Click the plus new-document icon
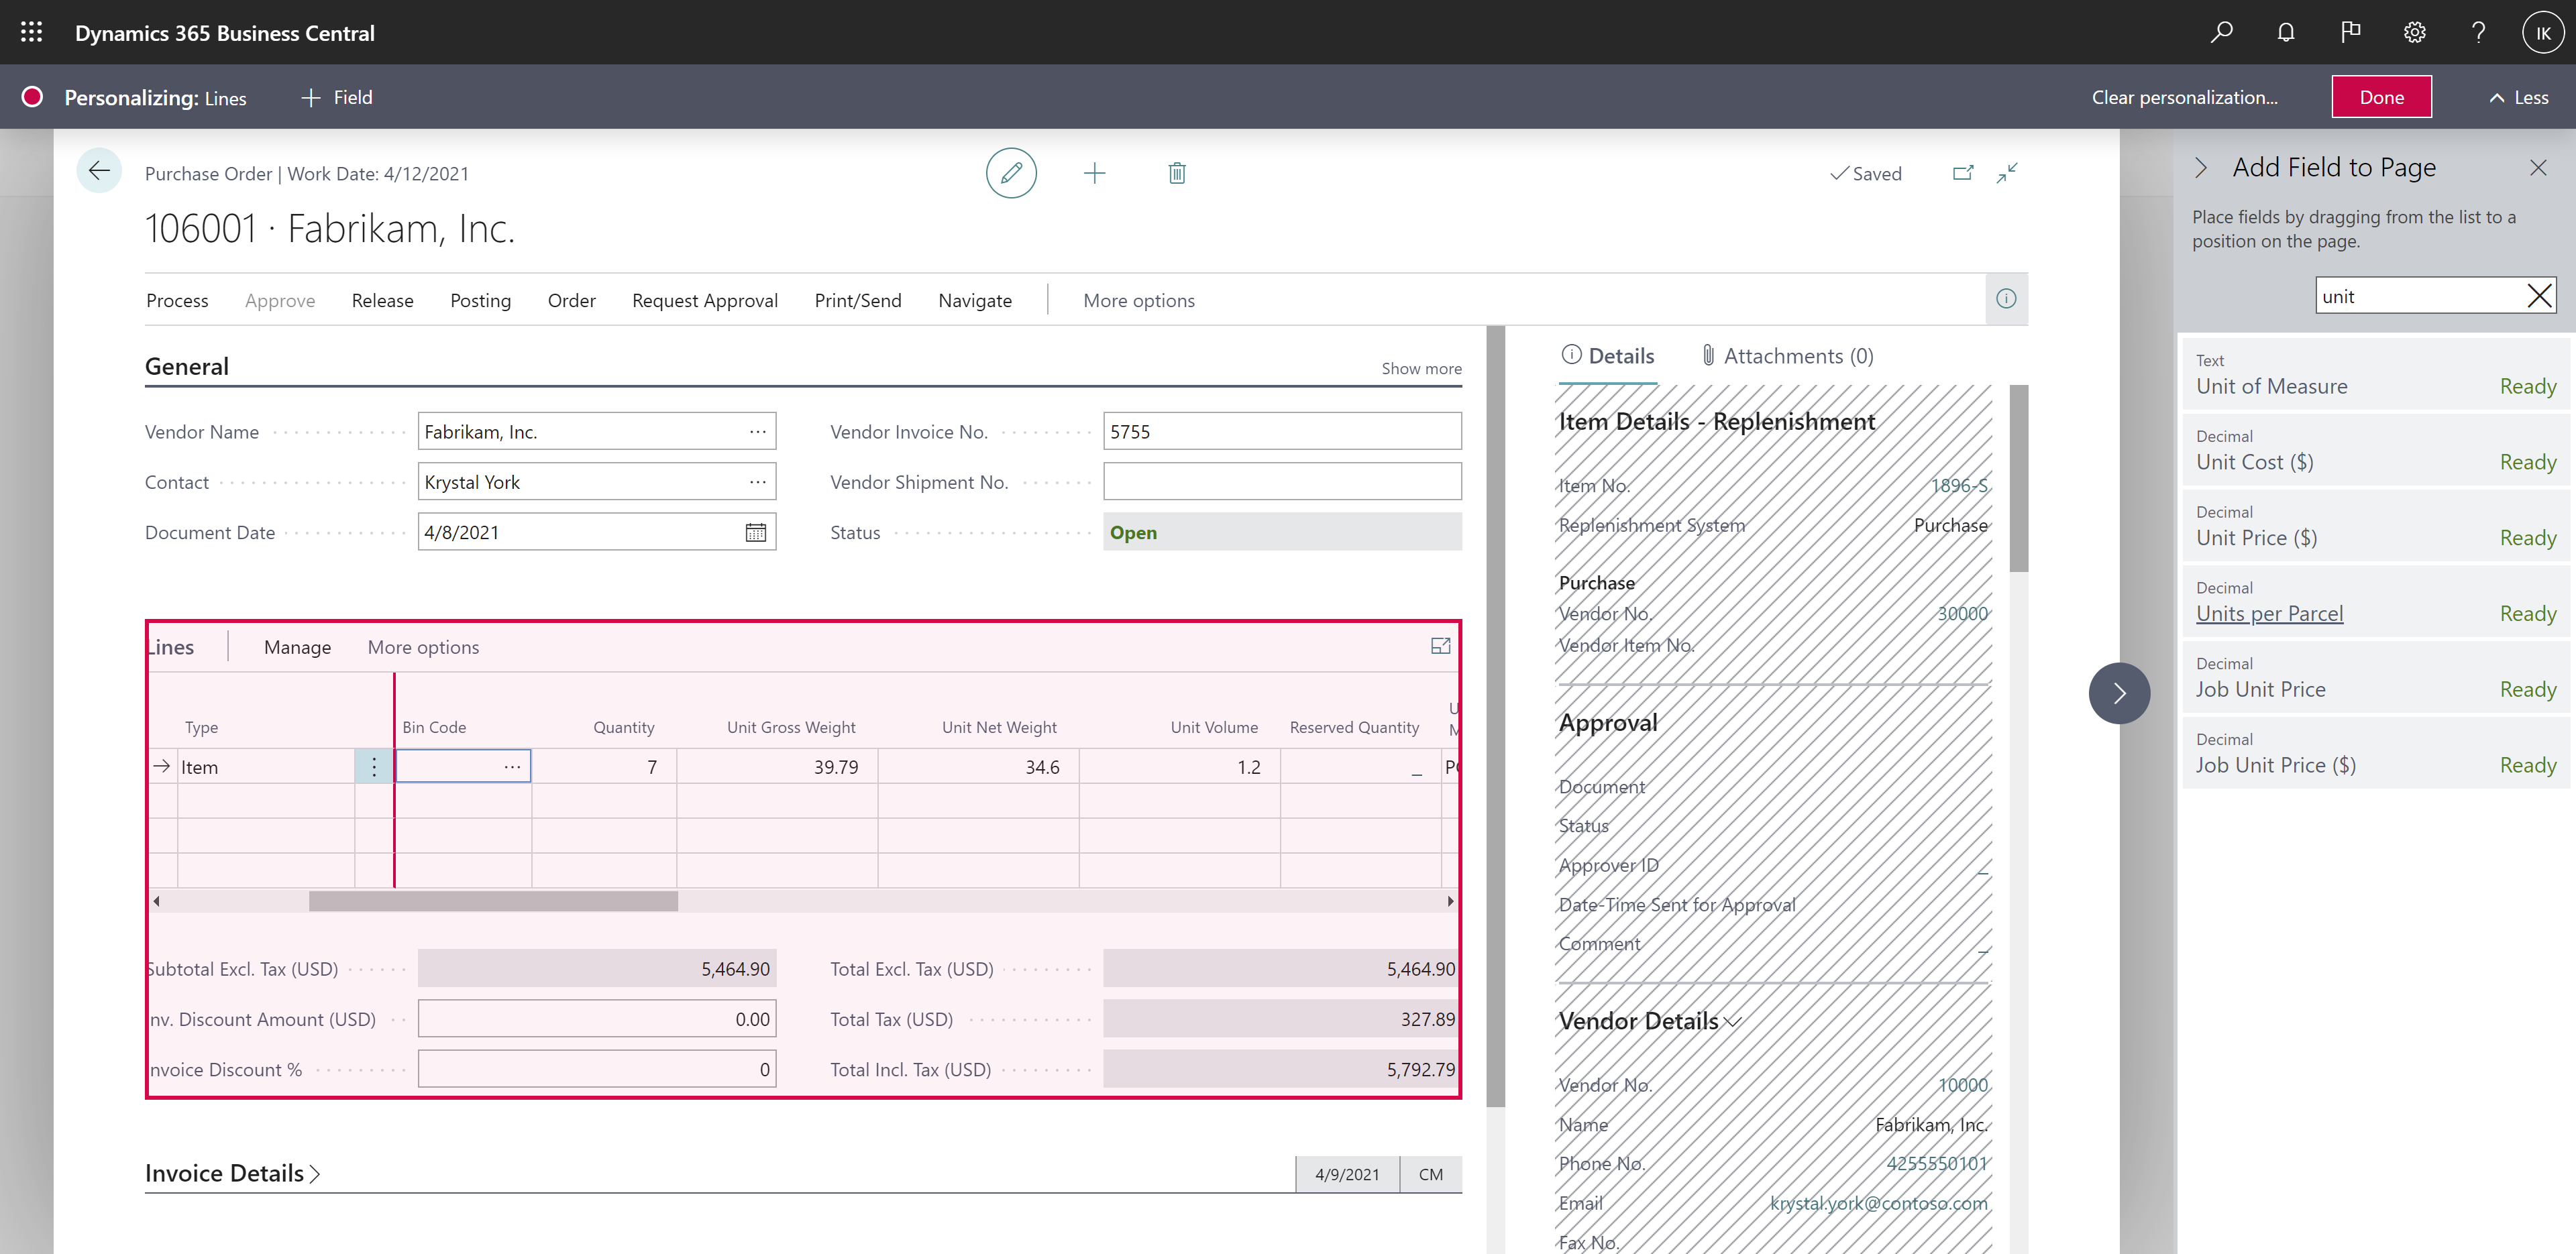Viewport: 2576px width, 1254px height. pyautogui.click(x=1094, y=173)
